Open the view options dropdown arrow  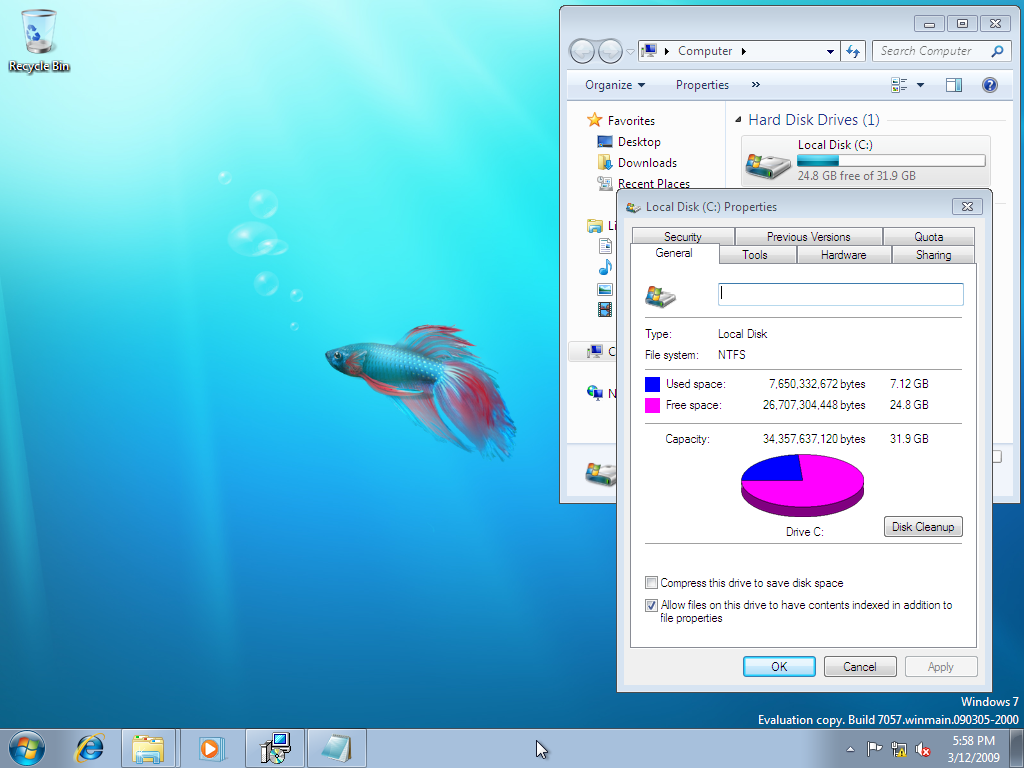click(920, 85)
